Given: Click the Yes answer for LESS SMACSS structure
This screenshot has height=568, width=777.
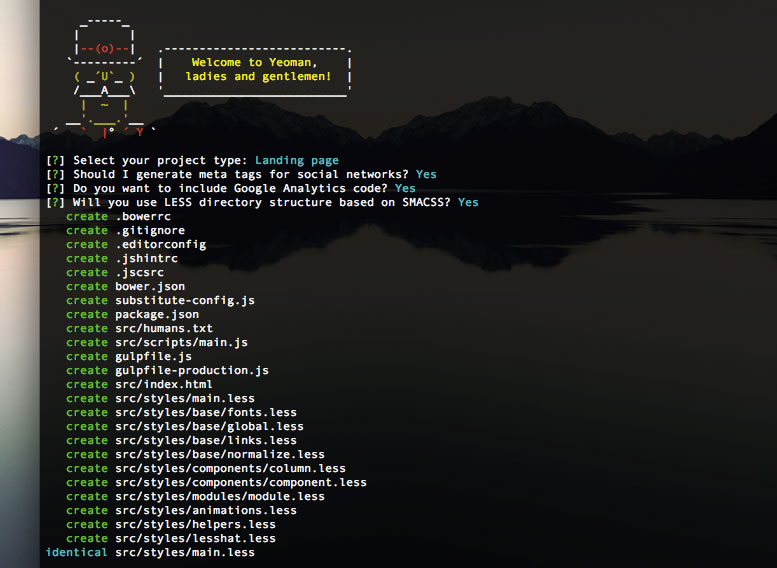Looking at the screenshot, I should [x=468, y=202].
